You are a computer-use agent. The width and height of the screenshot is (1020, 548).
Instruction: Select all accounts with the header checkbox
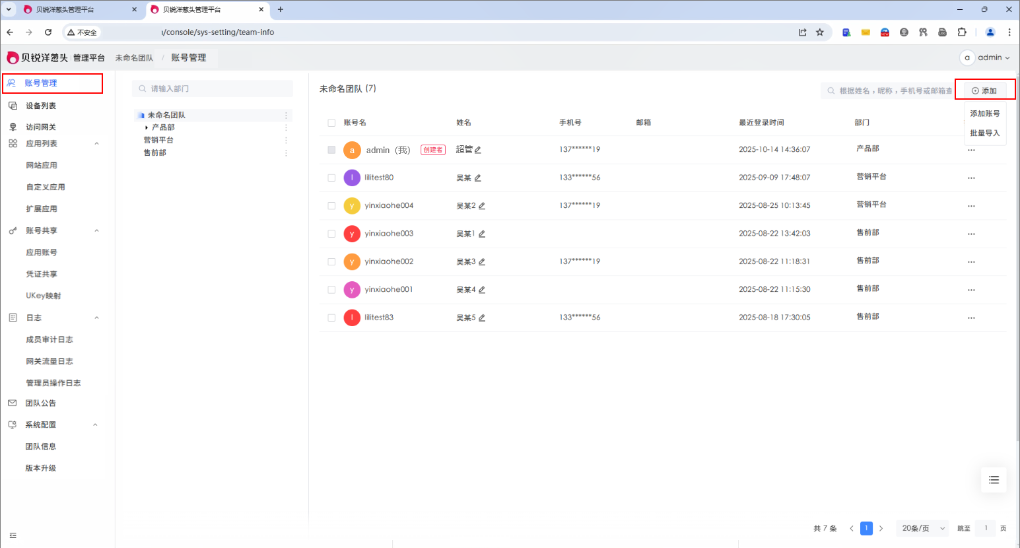point(332,122)
